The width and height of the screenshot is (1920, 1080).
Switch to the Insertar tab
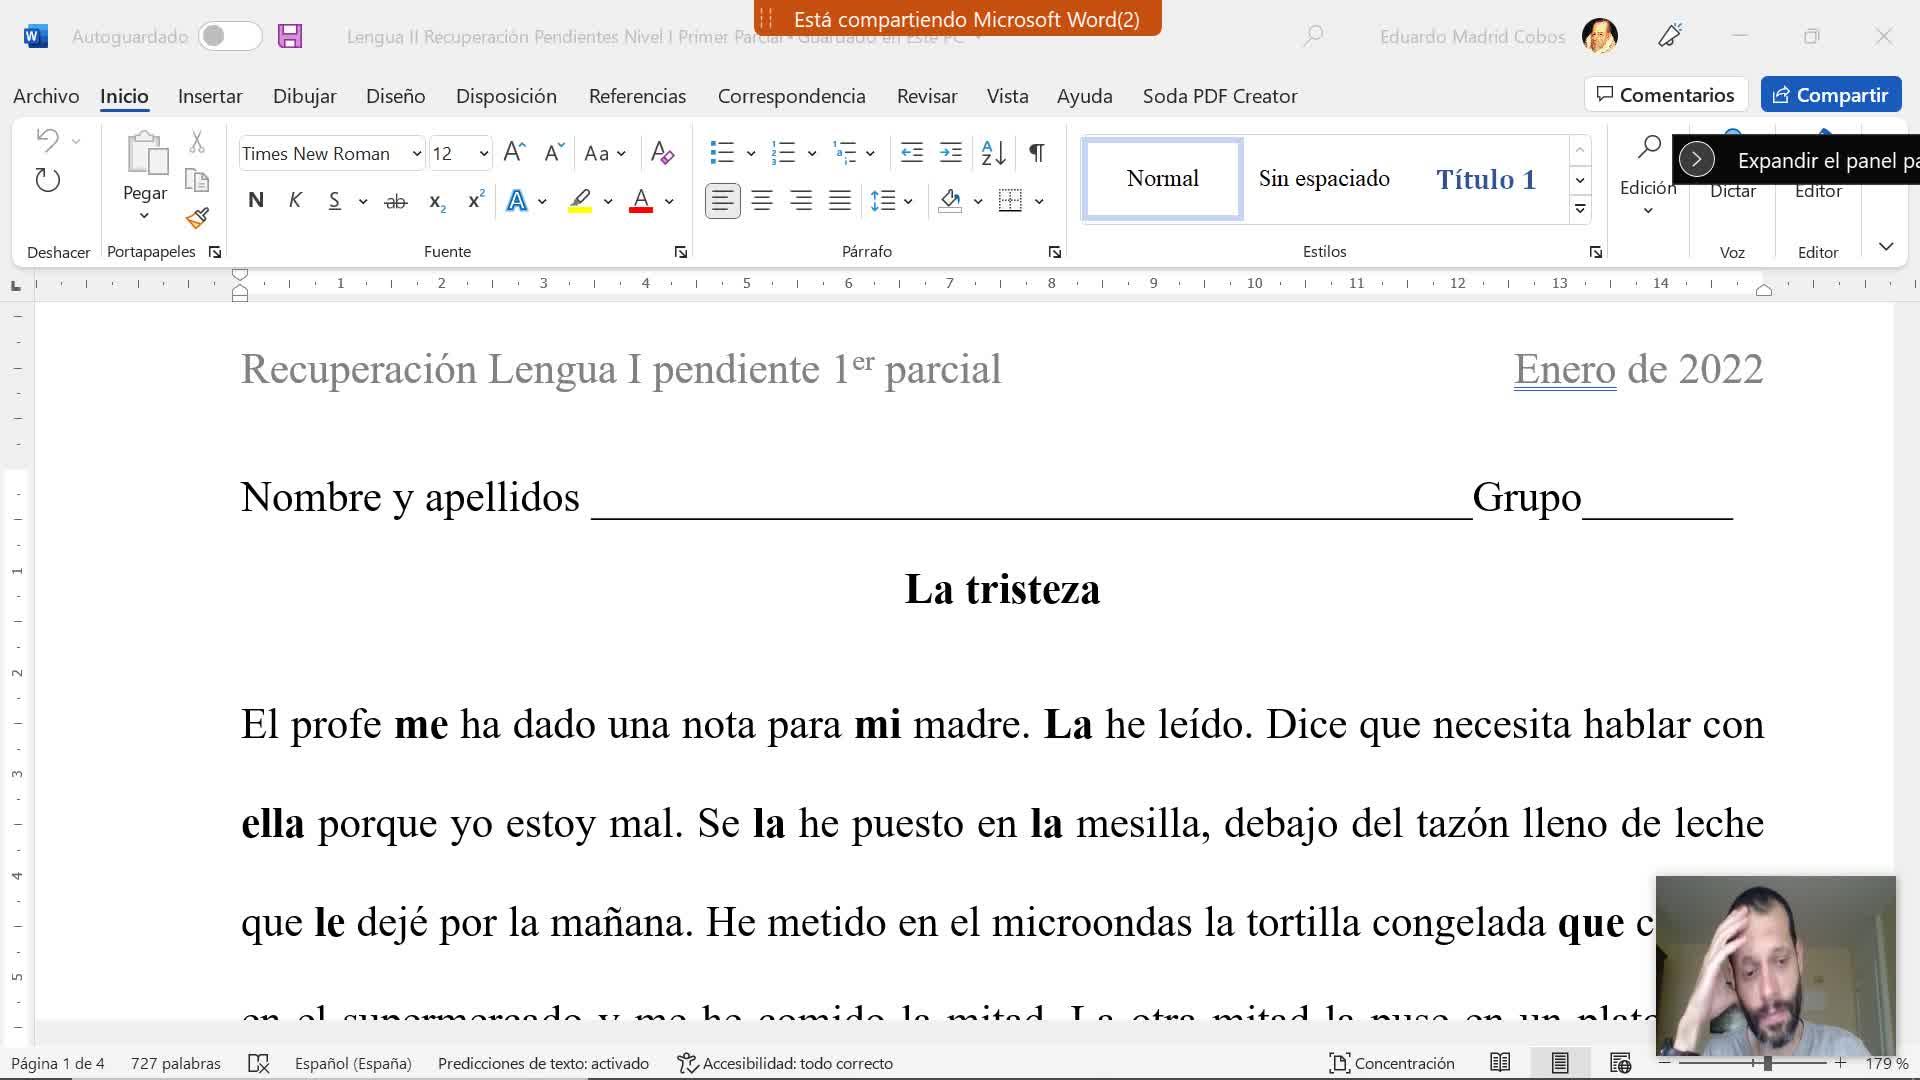pyautogui.click(x=210, y=96)
